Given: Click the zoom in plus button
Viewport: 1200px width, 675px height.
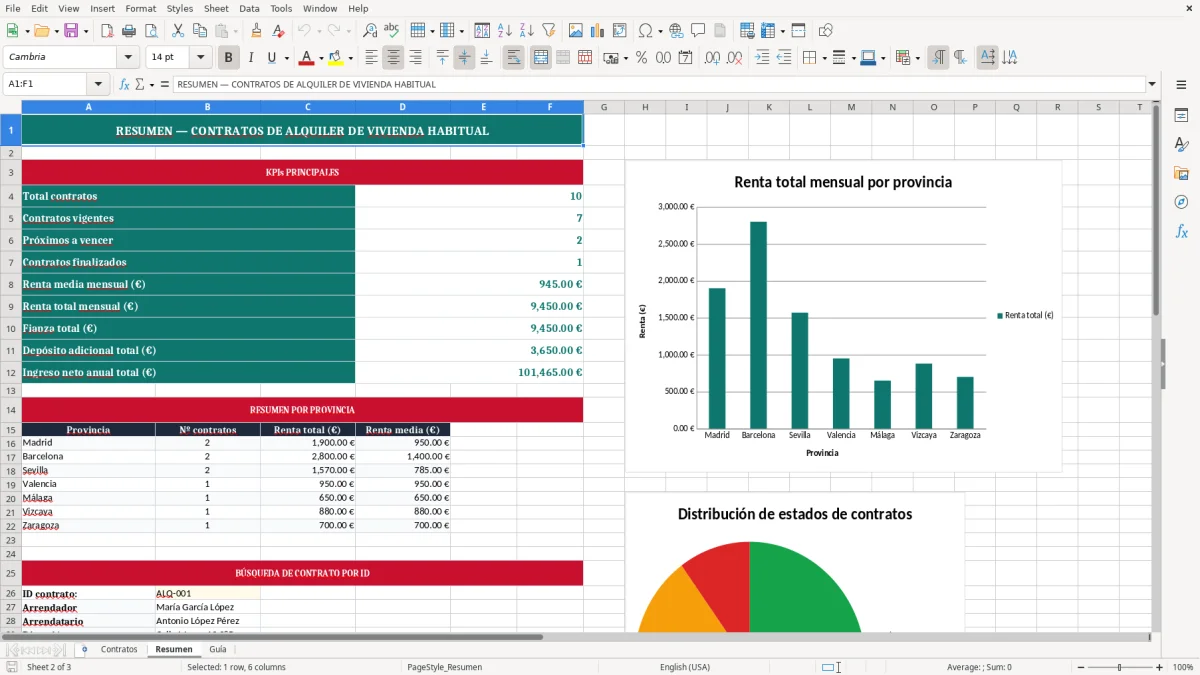Looking at the screenshot, I should tap(1160, 667).
